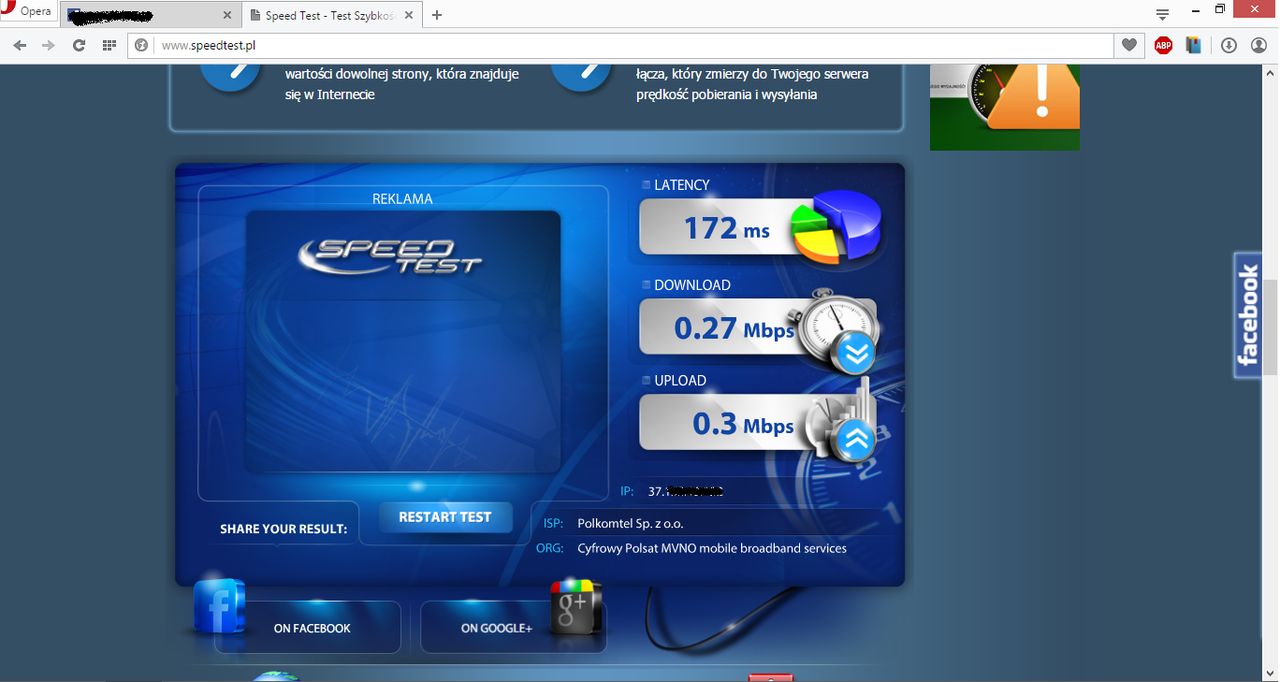Viewport: 1280px width, 682px height.
Task: Click the site info globe icon
Action: coord(142,45)
